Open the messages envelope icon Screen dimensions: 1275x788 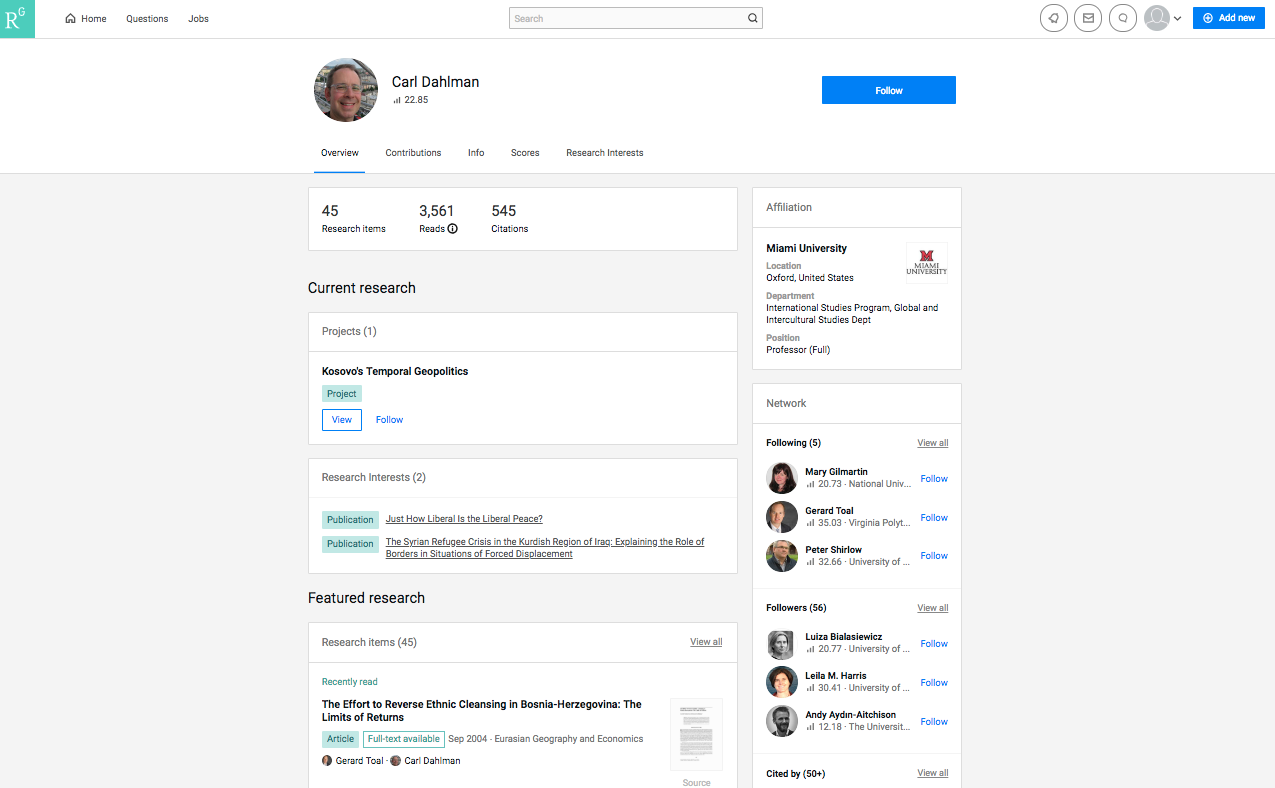[x=1088, y=18]
